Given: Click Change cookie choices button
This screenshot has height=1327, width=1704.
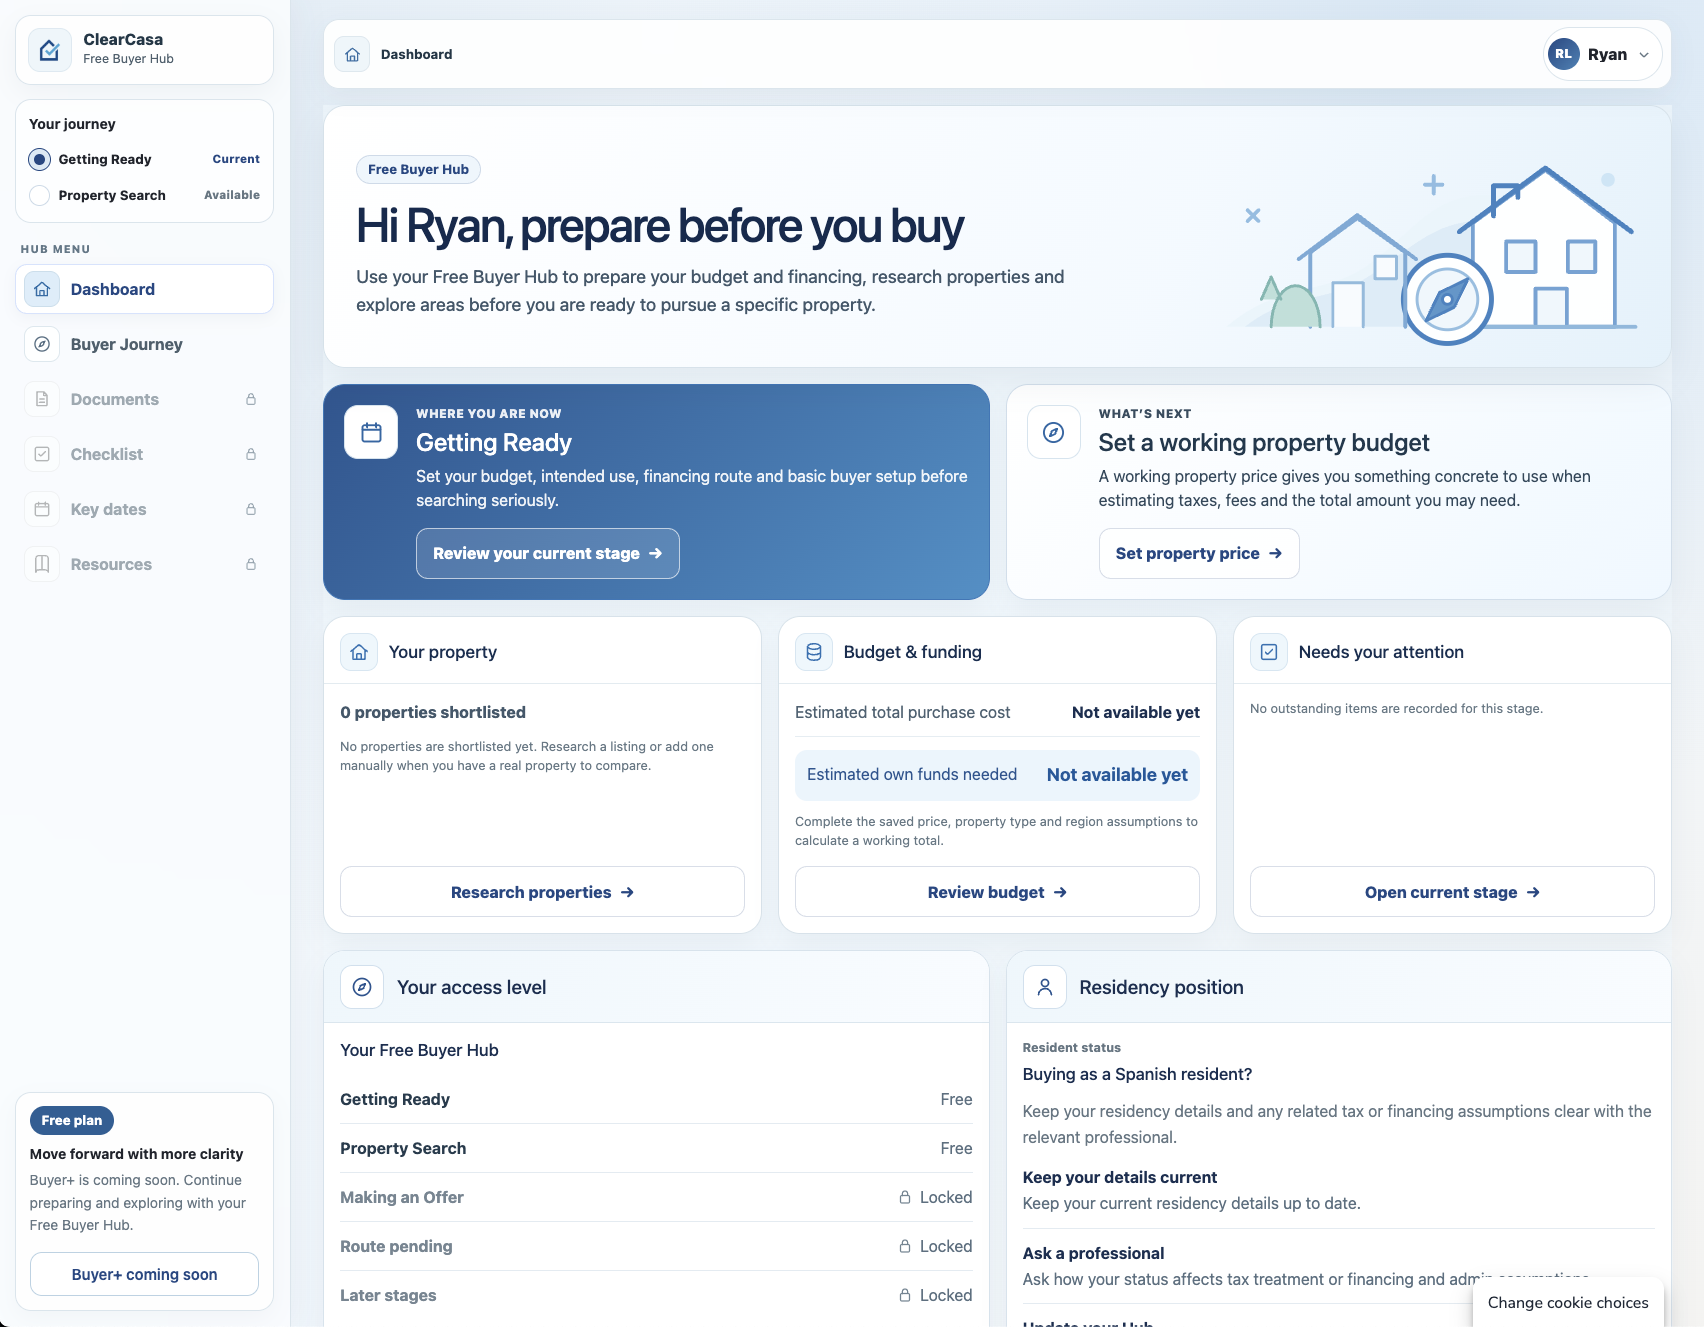Looking at the screenshot, I should point(1568,1302).
